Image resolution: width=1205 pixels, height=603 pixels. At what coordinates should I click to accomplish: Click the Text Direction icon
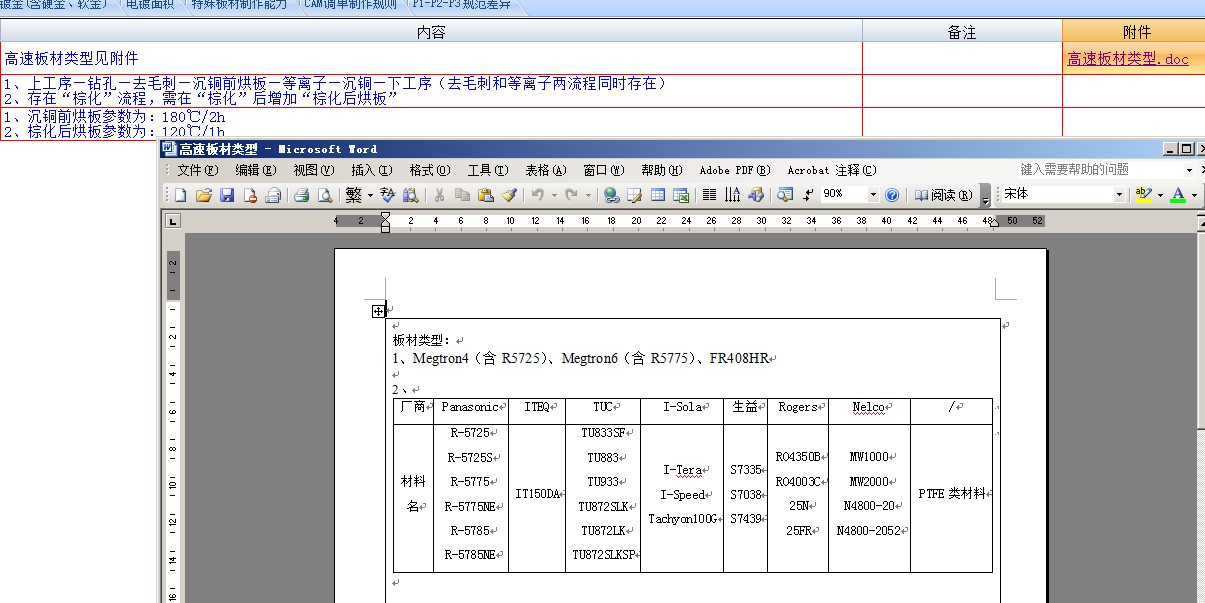click(732, 195)
